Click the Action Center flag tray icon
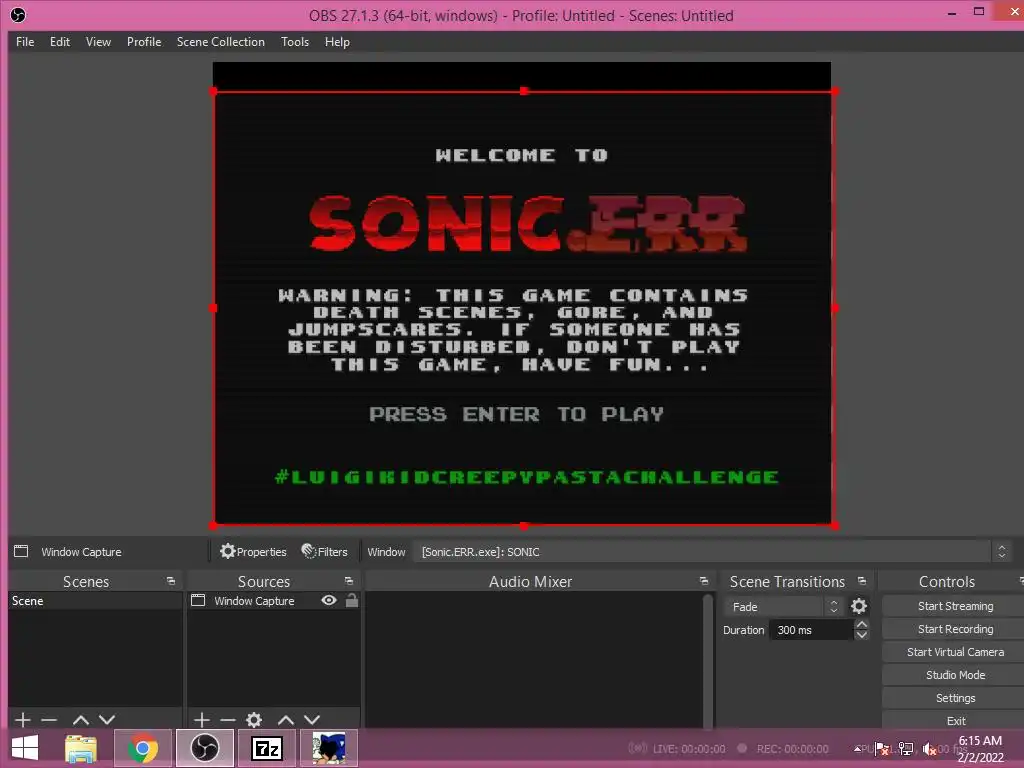Screen dimensions: 1024x768 pyautogui.click(x=882, y=748)
